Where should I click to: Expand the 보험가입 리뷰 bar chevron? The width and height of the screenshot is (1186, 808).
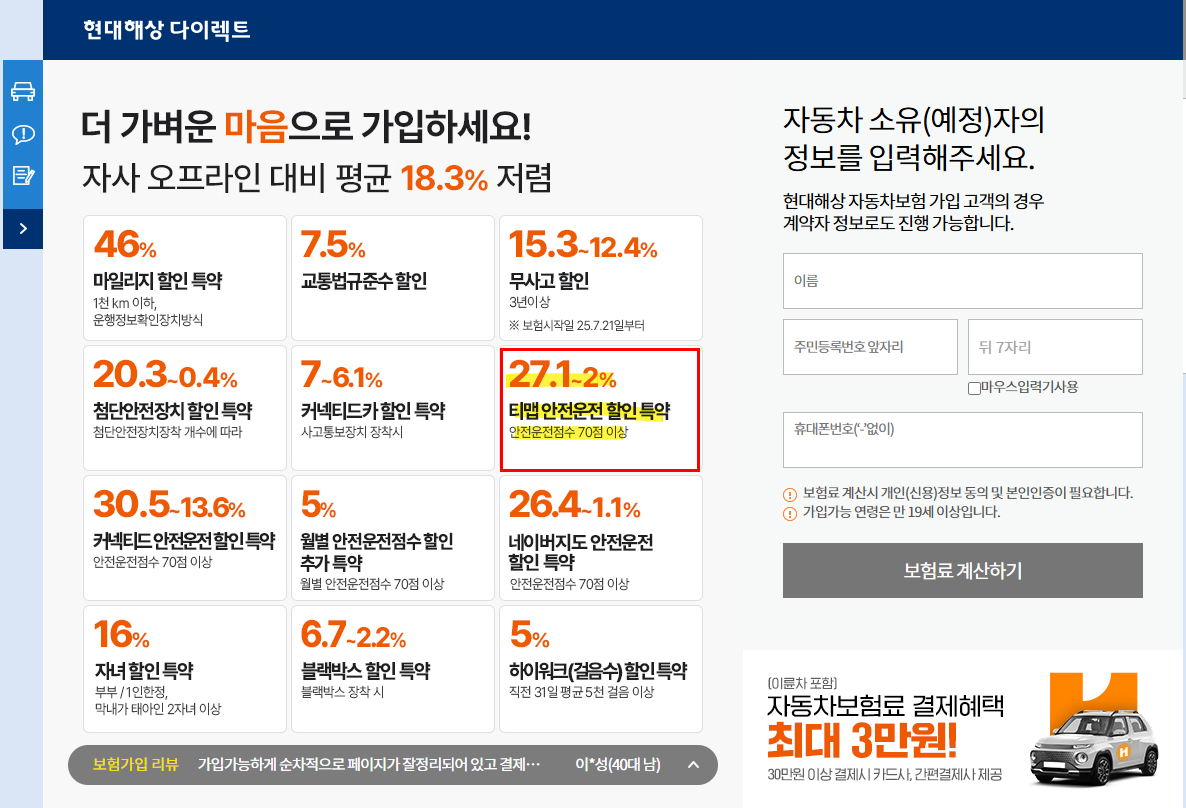pyautogui.click(x=693, y=765)
